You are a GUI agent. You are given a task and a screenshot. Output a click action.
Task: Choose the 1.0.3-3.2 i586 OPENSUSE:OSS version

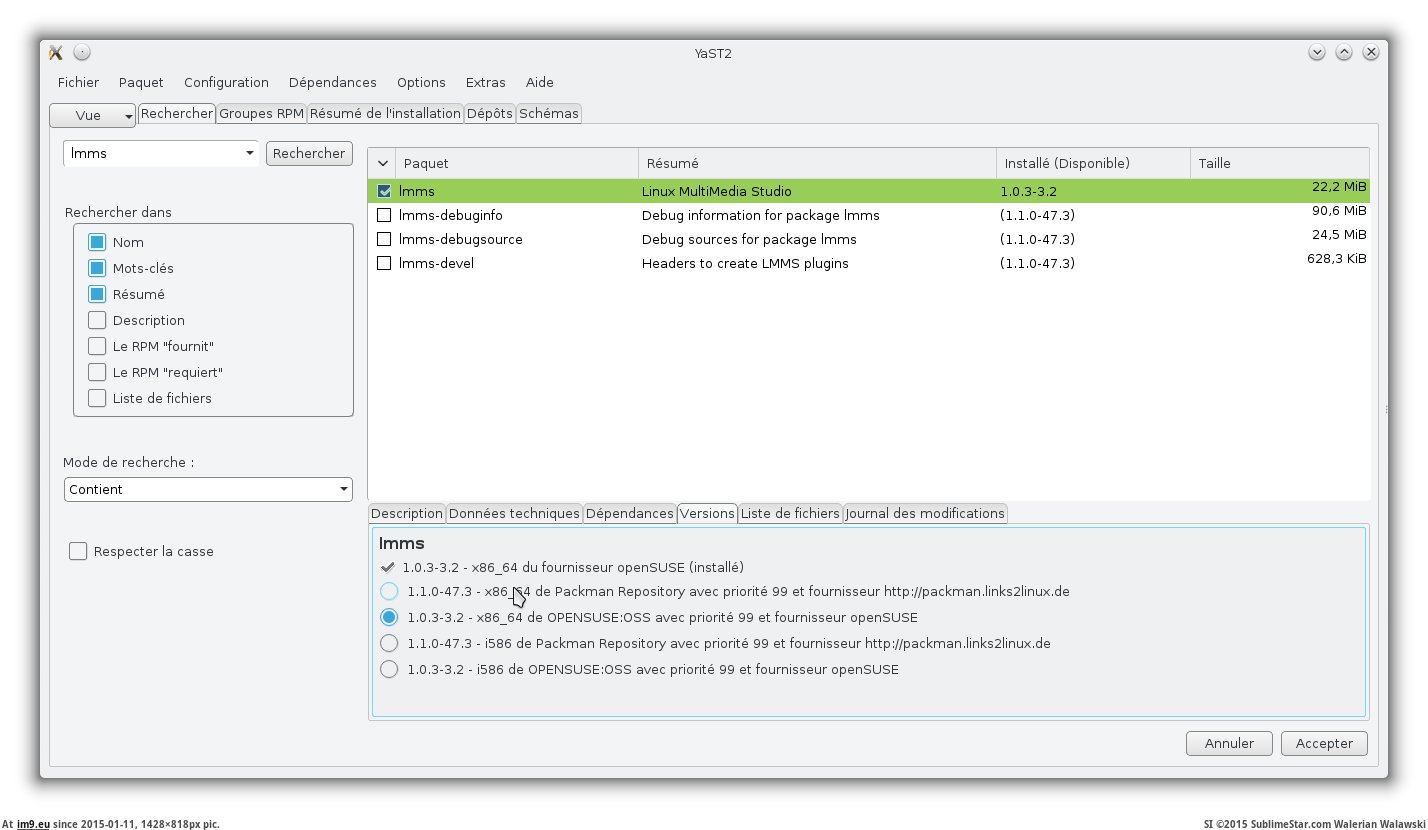coord(389,670)
